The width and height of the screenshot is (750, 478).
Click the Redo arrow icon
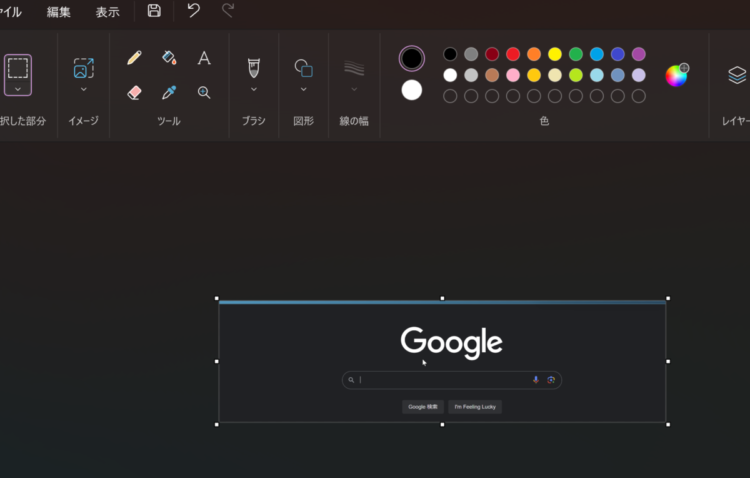pyautogui.click(x=228, y=11)
